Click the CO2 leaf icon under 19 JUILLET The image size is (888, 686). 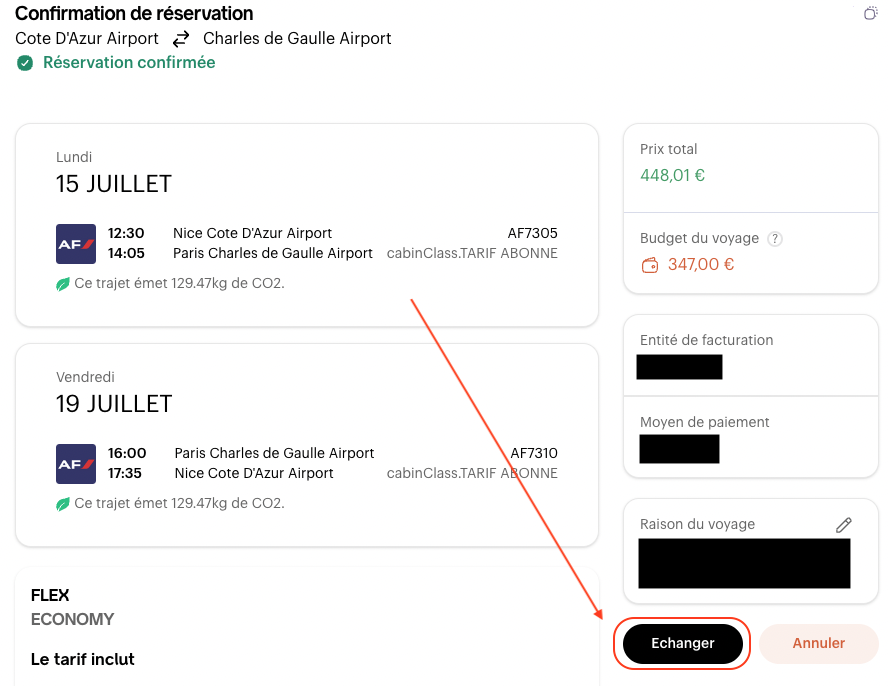click(x=63, y=504)
